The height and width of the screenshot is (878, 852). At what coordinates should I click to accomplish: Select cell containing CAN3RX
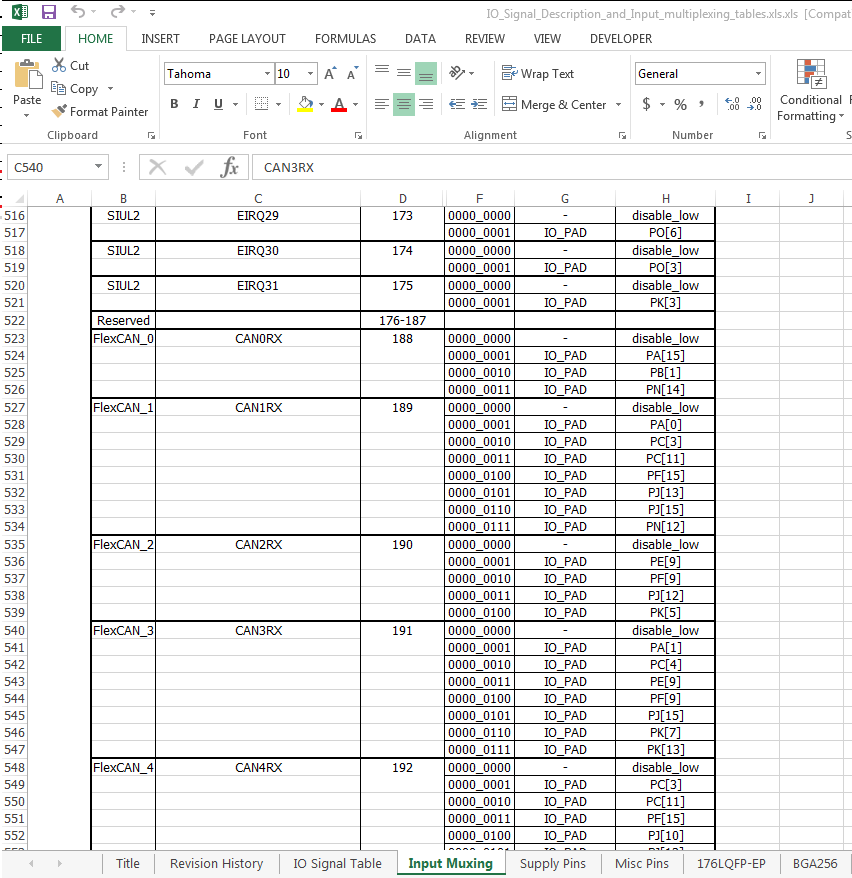tap(258, 631)
